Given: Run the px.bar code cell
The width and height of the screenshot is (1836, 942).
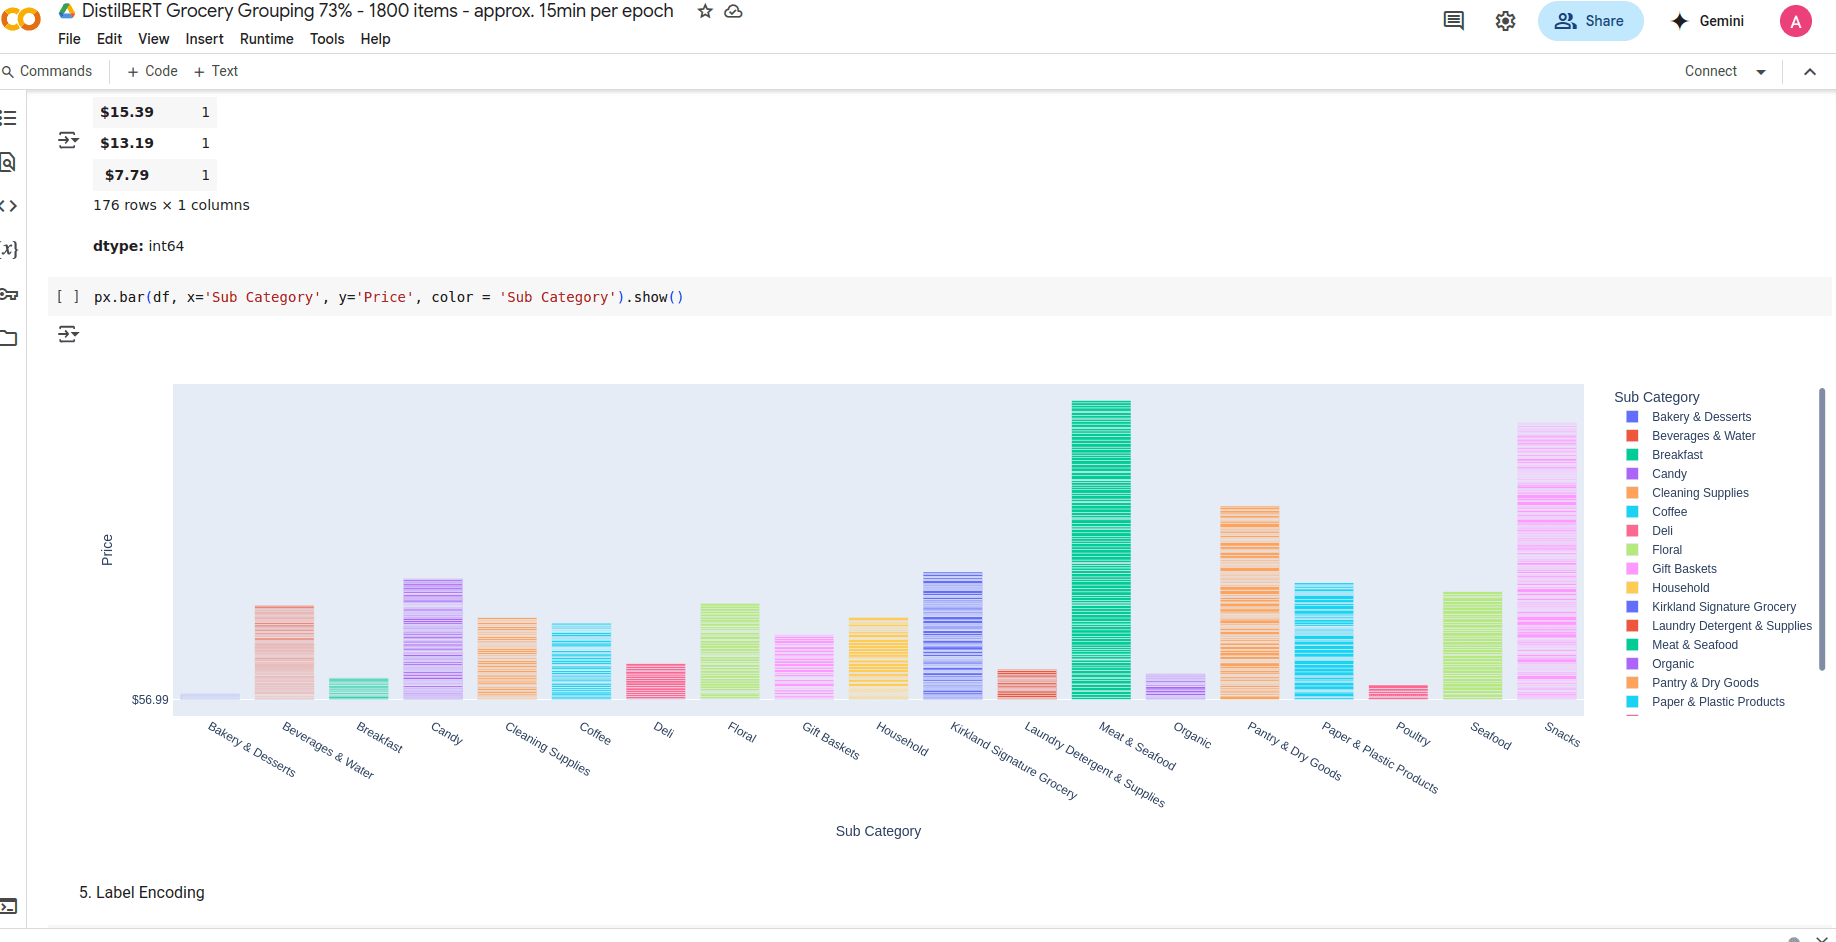Looking at the screenshot, I should pos(68,297).
